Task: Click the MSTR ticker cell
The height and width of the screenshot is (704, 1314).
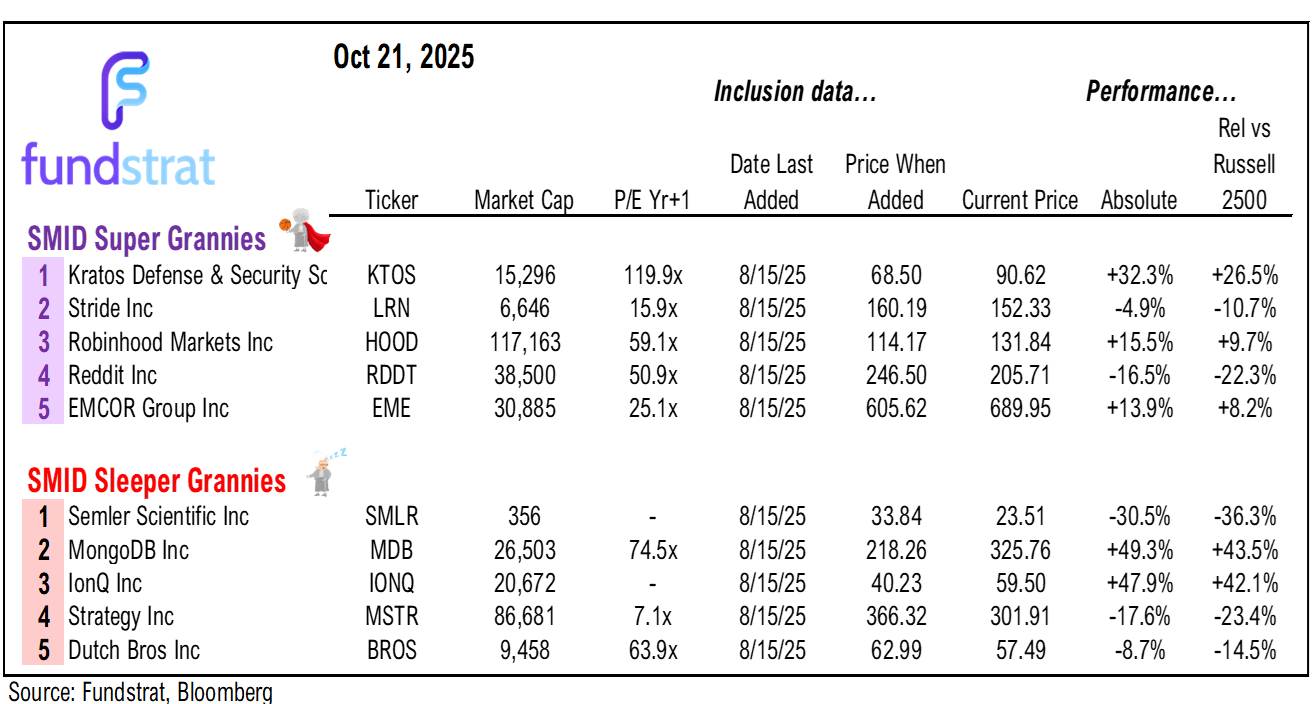Action: [391, 617]
